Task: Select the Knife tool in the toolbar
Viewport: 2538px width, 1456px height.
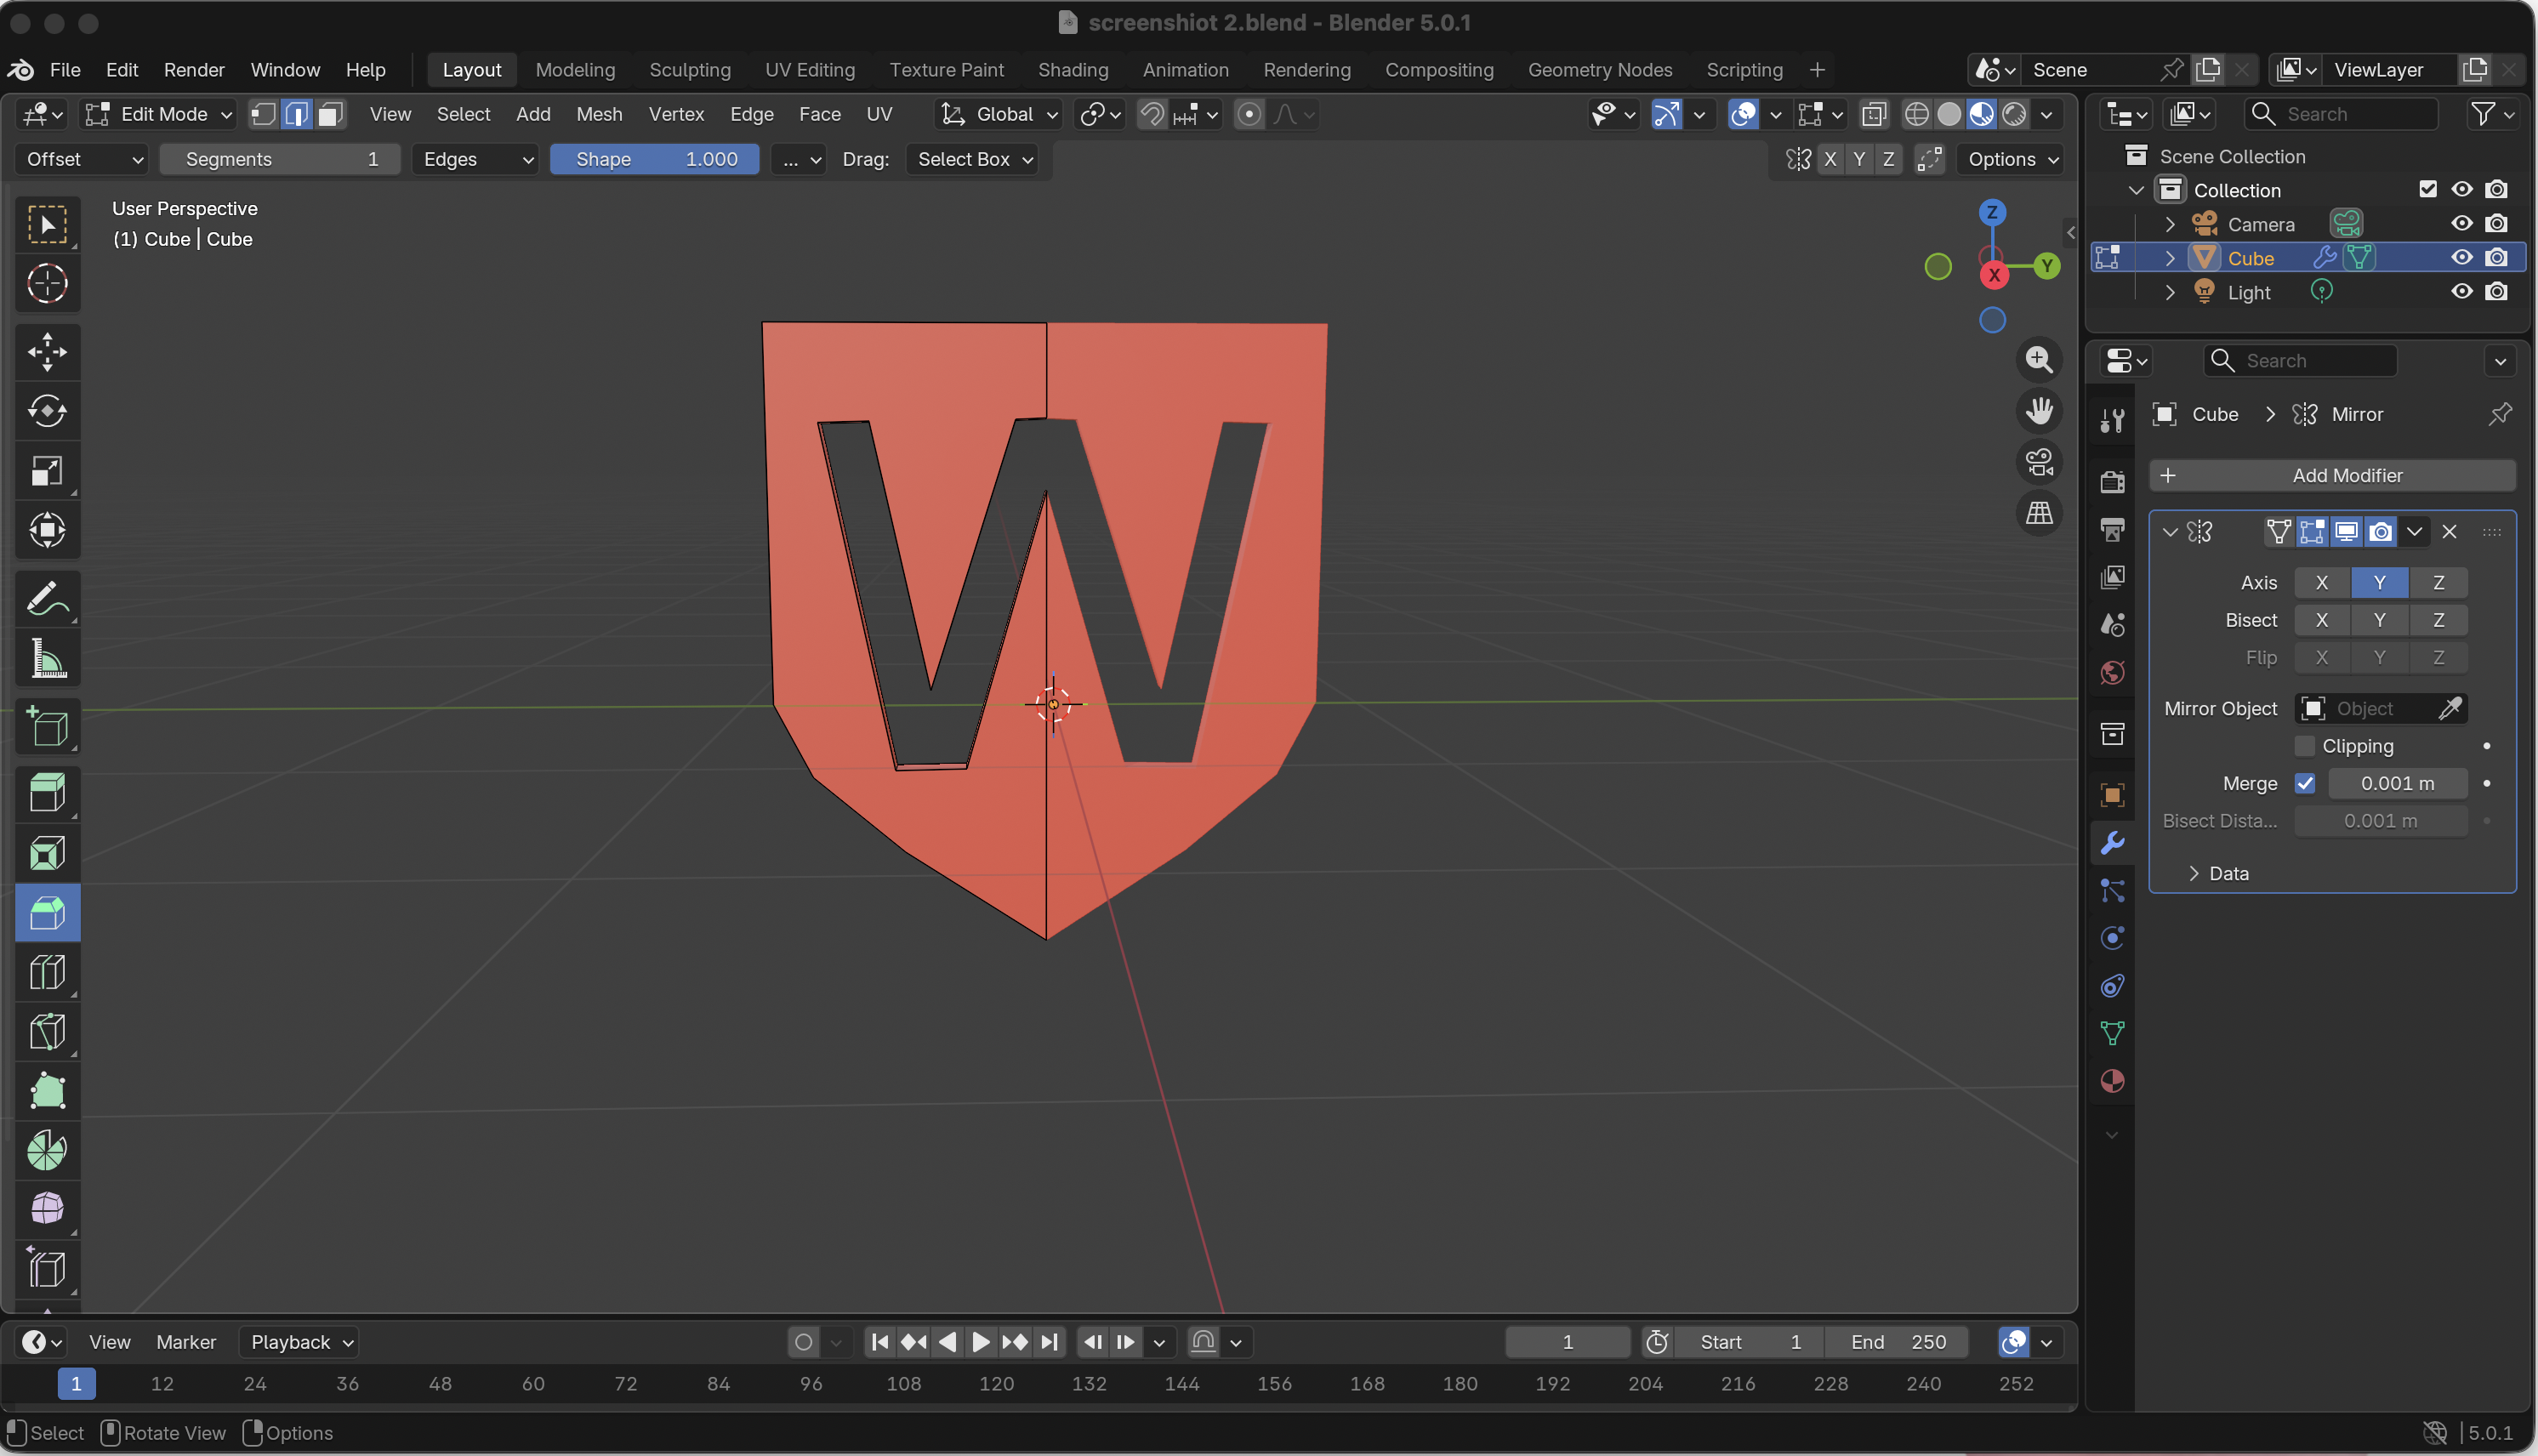Action: (47, 1031)
